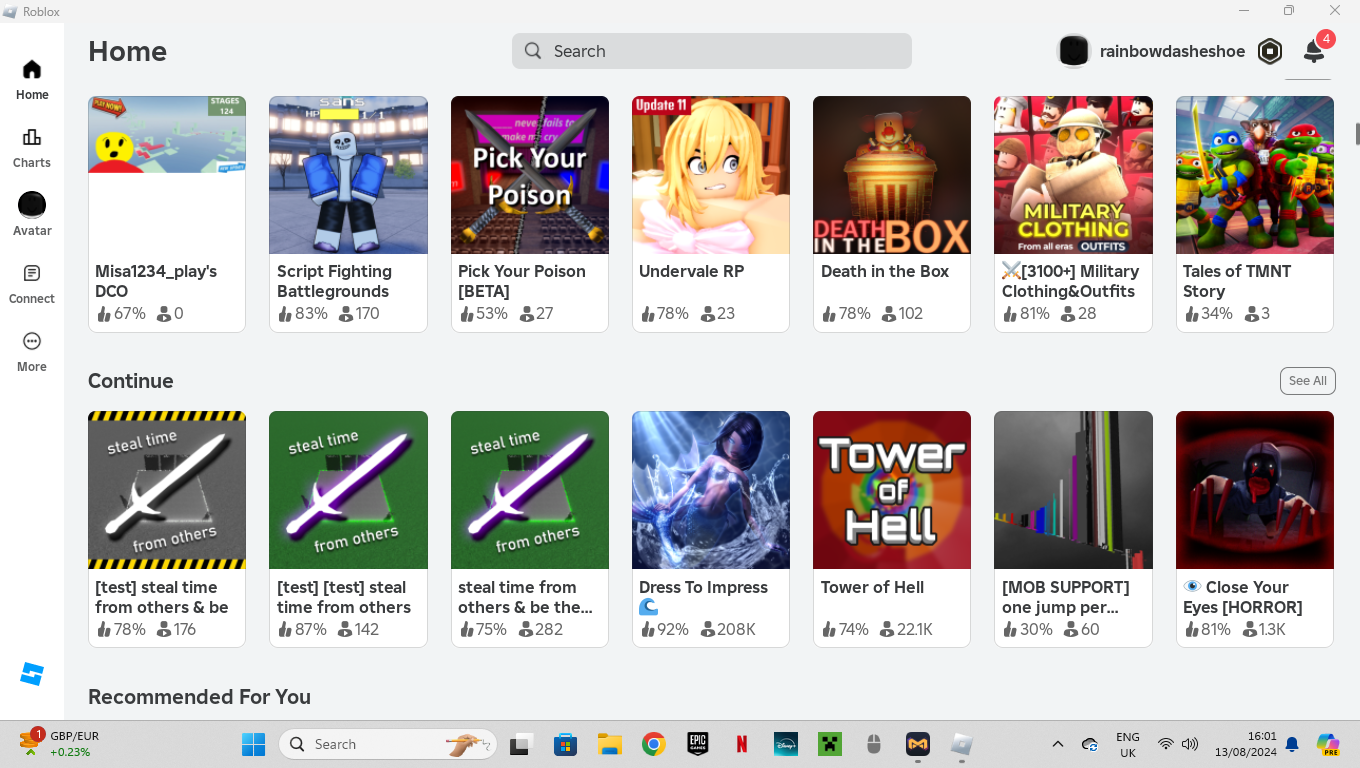Viewport: 1360px width, 768px height.
Task: Open the Home sidebar icon
Action: 32,80
